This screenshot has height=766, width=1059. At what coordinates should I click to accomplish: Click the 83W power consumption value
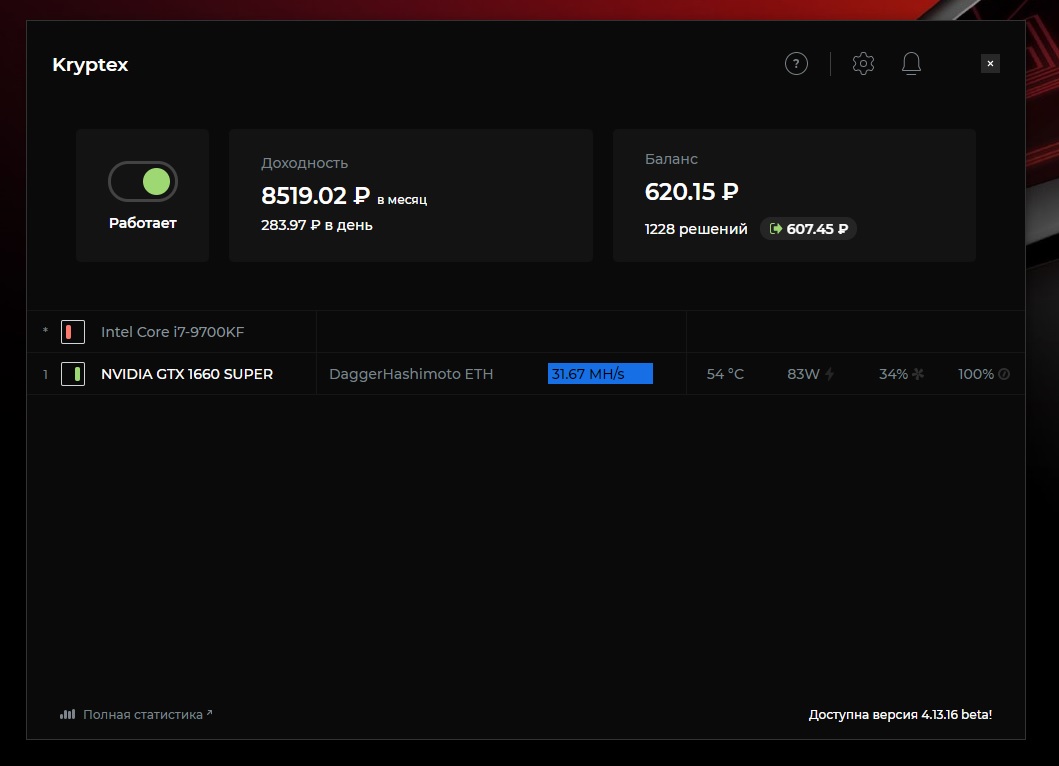point(803,374)
